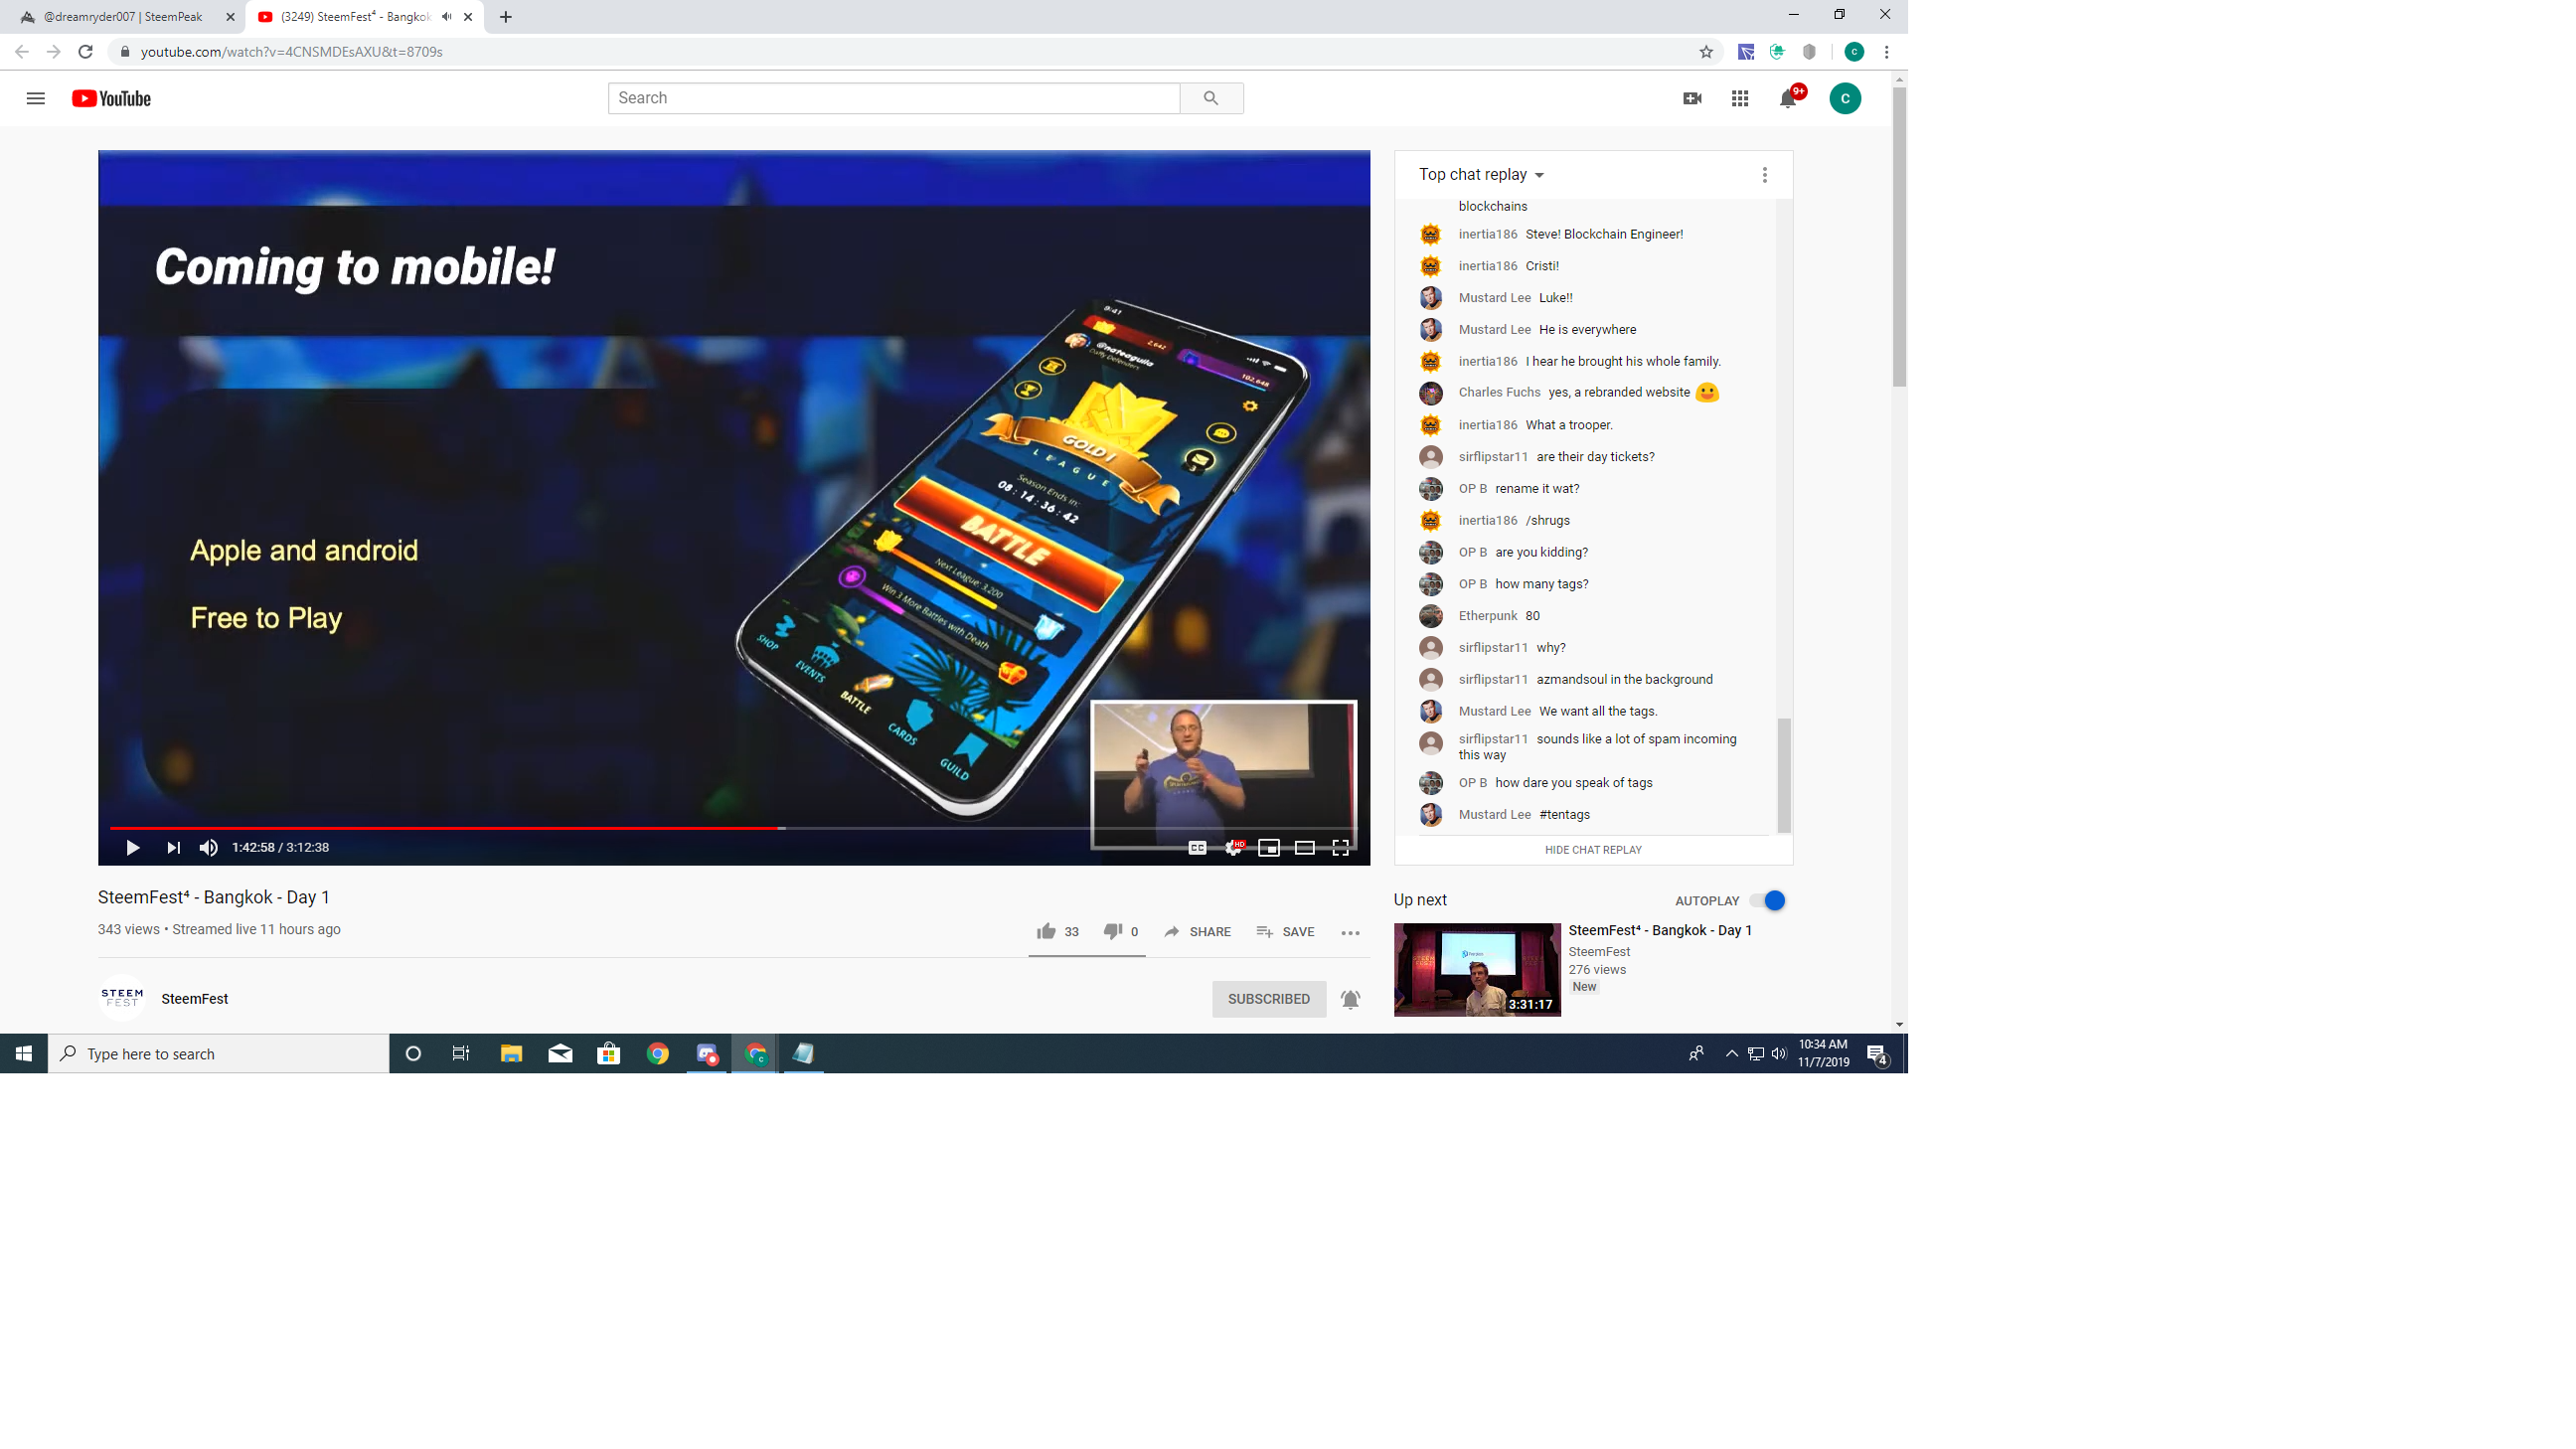
Task: Open the Chrome profile avatar
Action: 1853,52
